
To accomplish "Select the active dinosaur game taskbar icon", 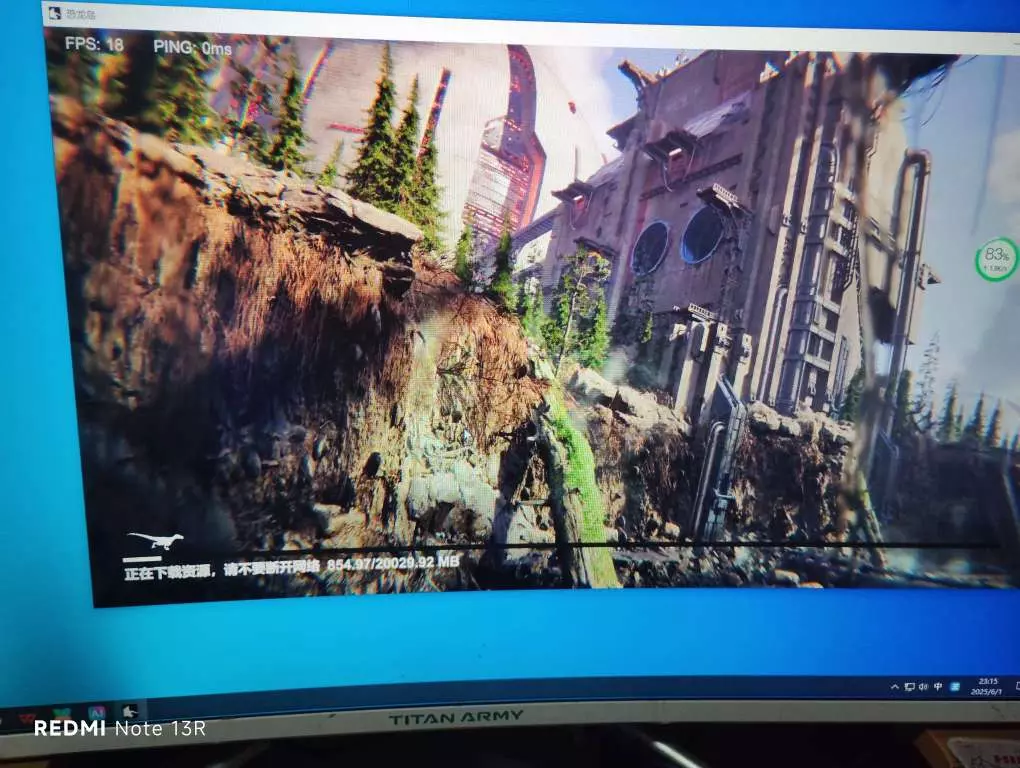I will [129, 711].
